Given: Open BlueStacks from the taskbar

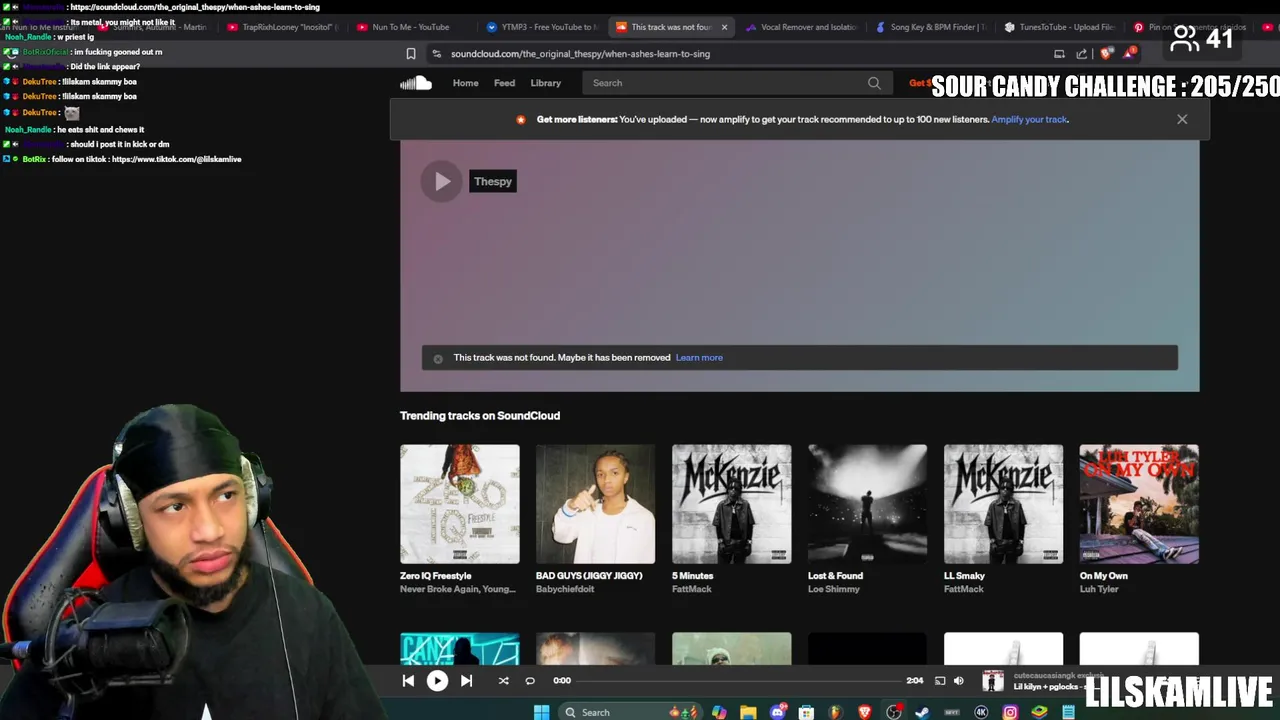Looking at the screenshot, I should click(x=1037, y=712).
